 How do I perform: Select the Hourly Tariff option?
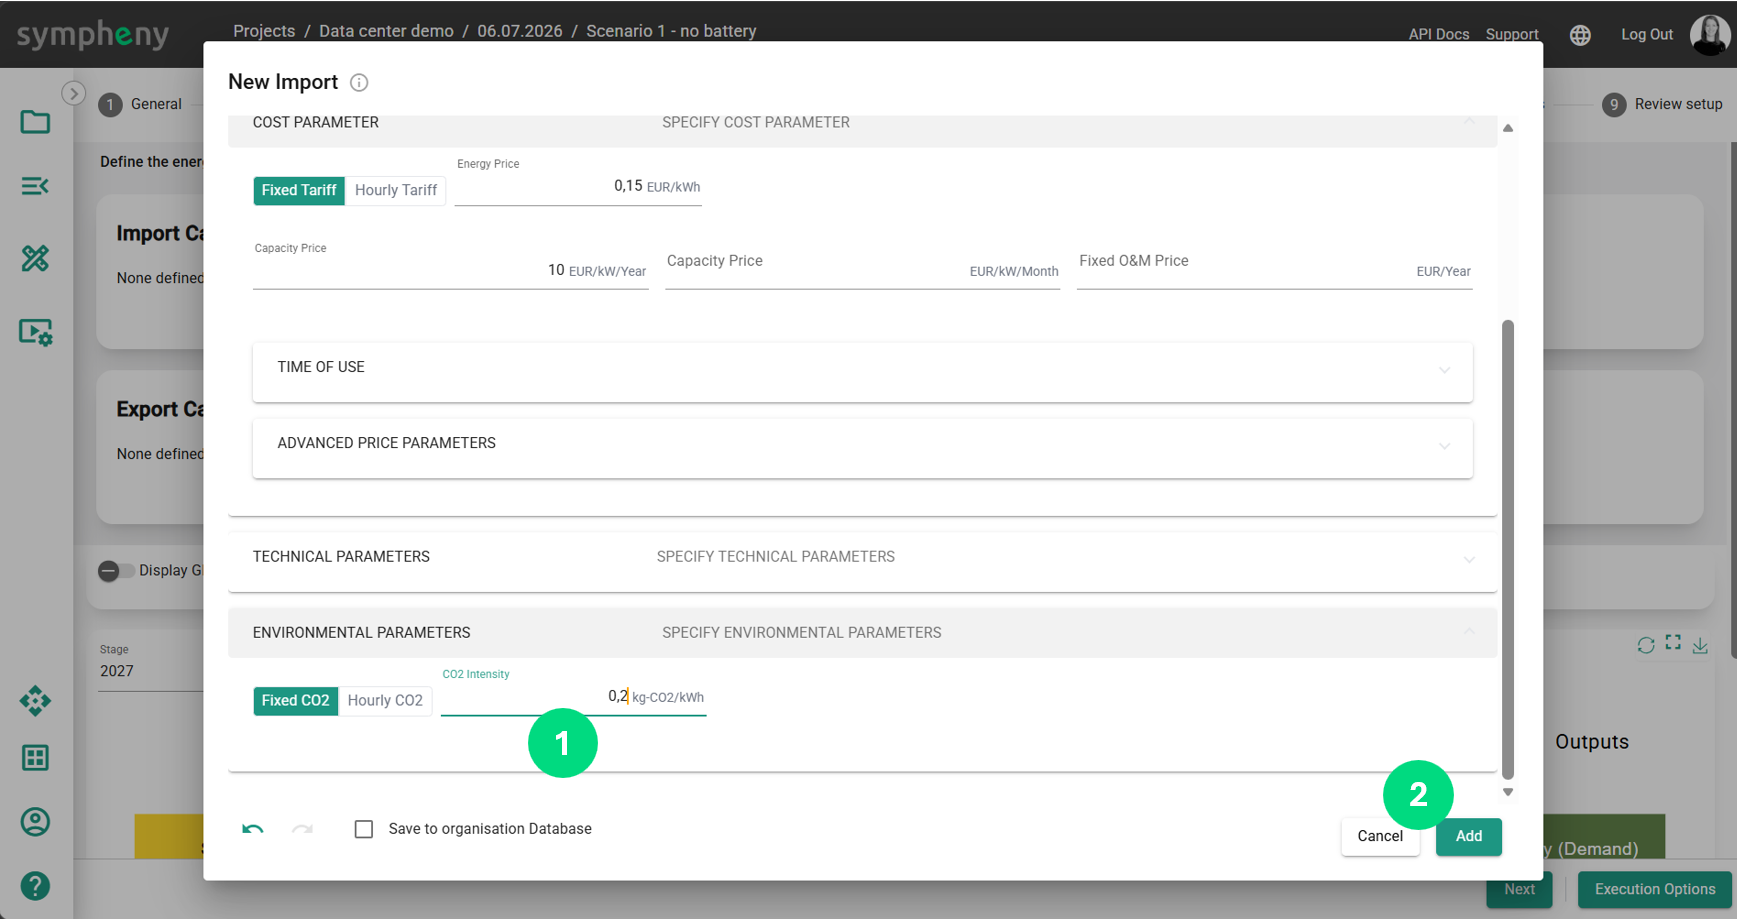click(x=396, y=190)
